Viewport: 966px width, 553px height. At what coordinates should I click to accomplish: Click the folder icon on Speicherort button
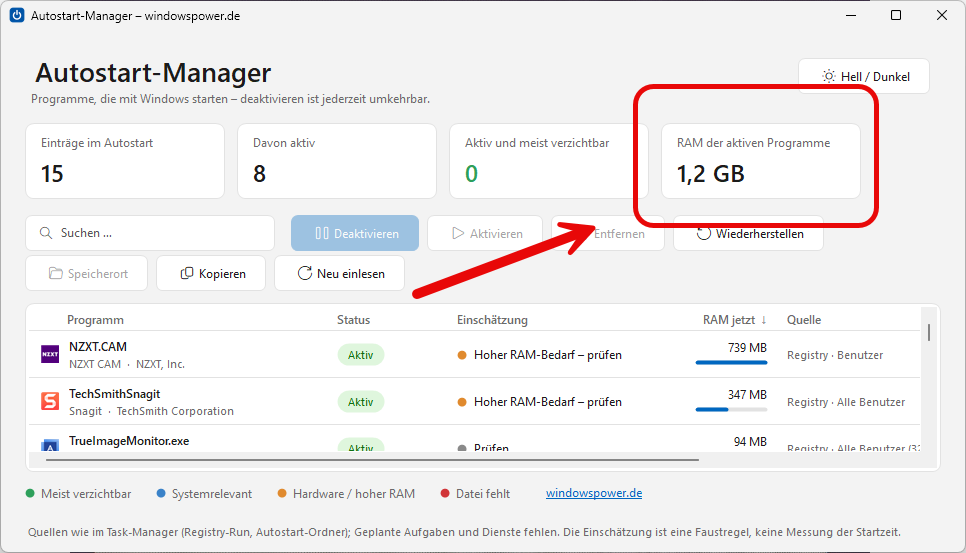click(55, 273)
